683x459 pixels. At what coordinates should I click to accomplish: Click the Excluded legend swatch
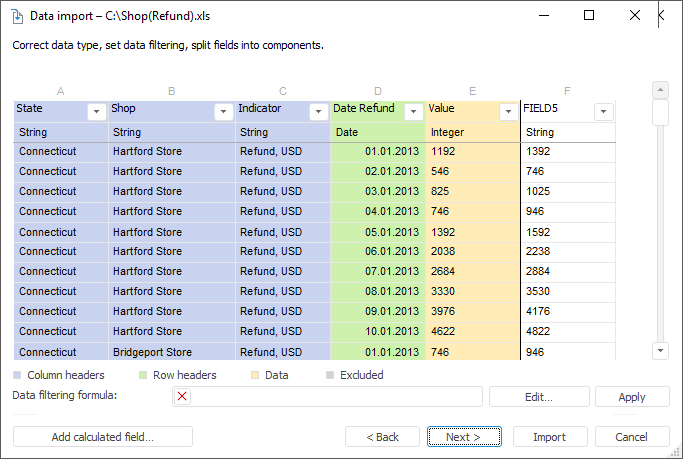pos(330,376)
